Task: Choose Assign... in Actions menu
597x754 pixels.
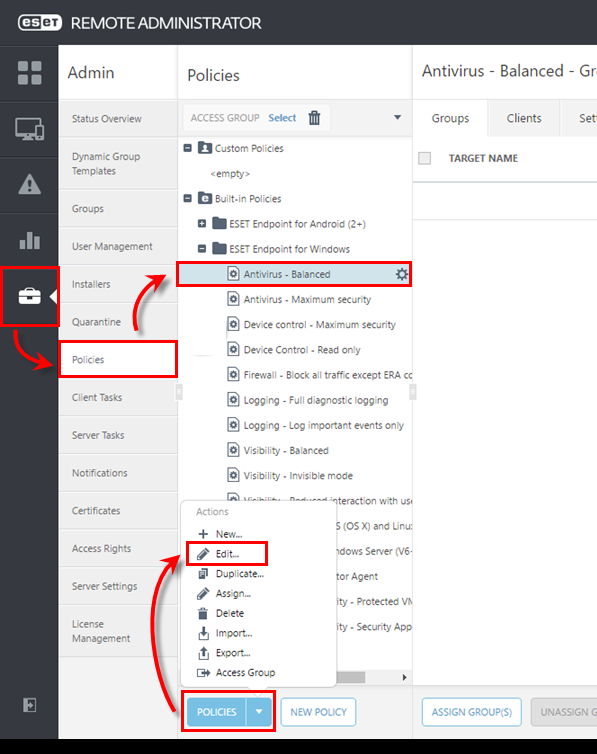Action: (x=233, y=593)
